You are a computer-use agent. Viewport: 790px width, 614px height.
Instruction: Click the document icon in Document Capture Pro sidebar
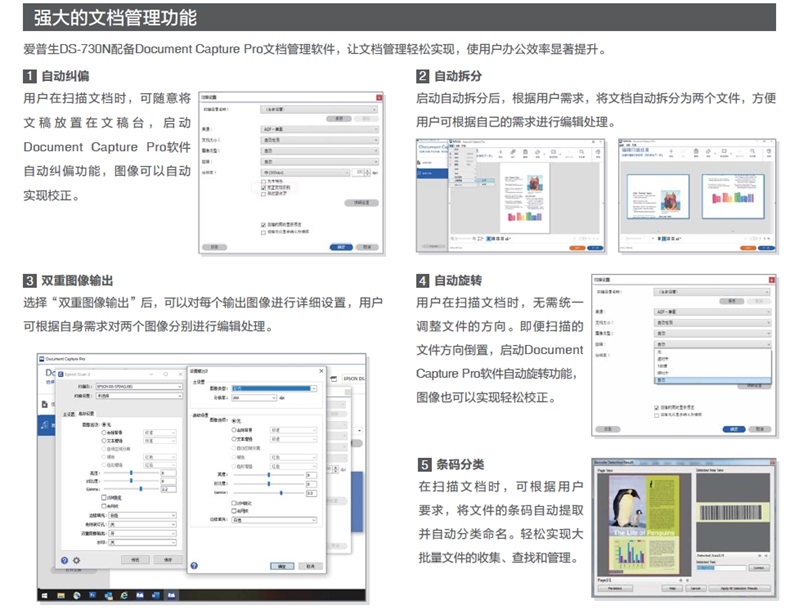tap(44, 404)
